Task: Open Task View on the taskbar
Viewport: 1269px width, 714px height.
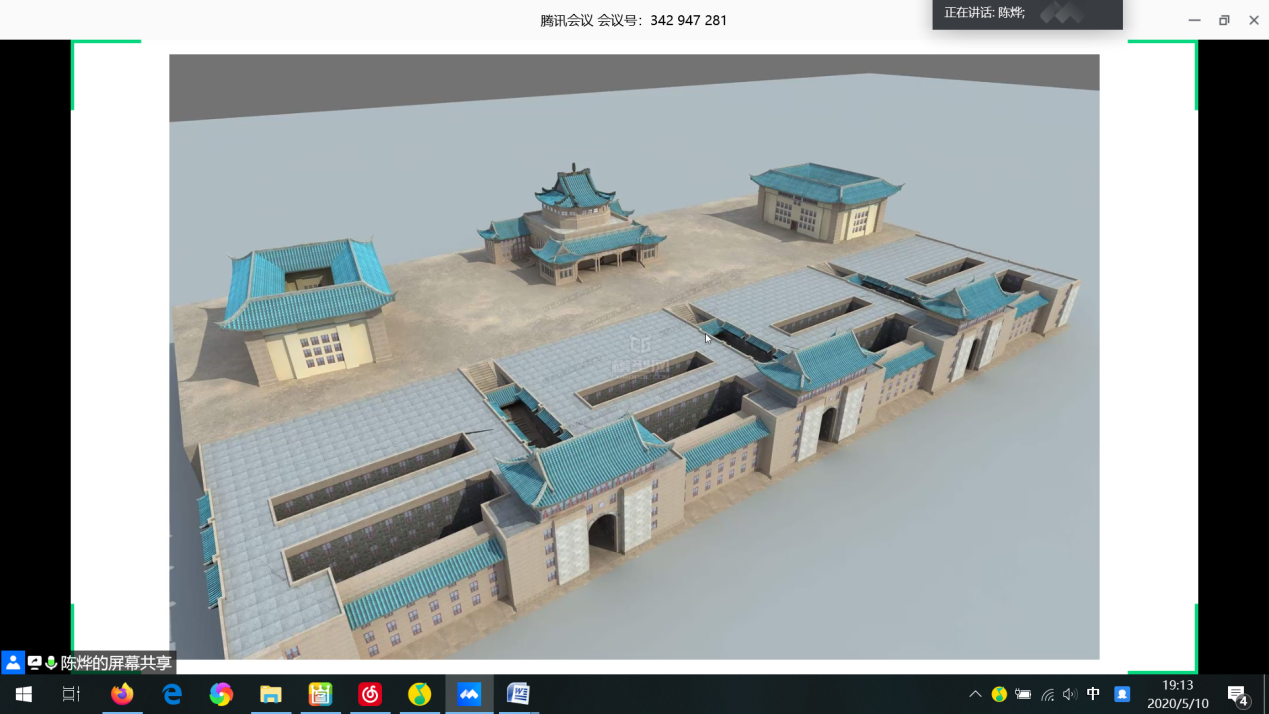Action: point(71,694)
